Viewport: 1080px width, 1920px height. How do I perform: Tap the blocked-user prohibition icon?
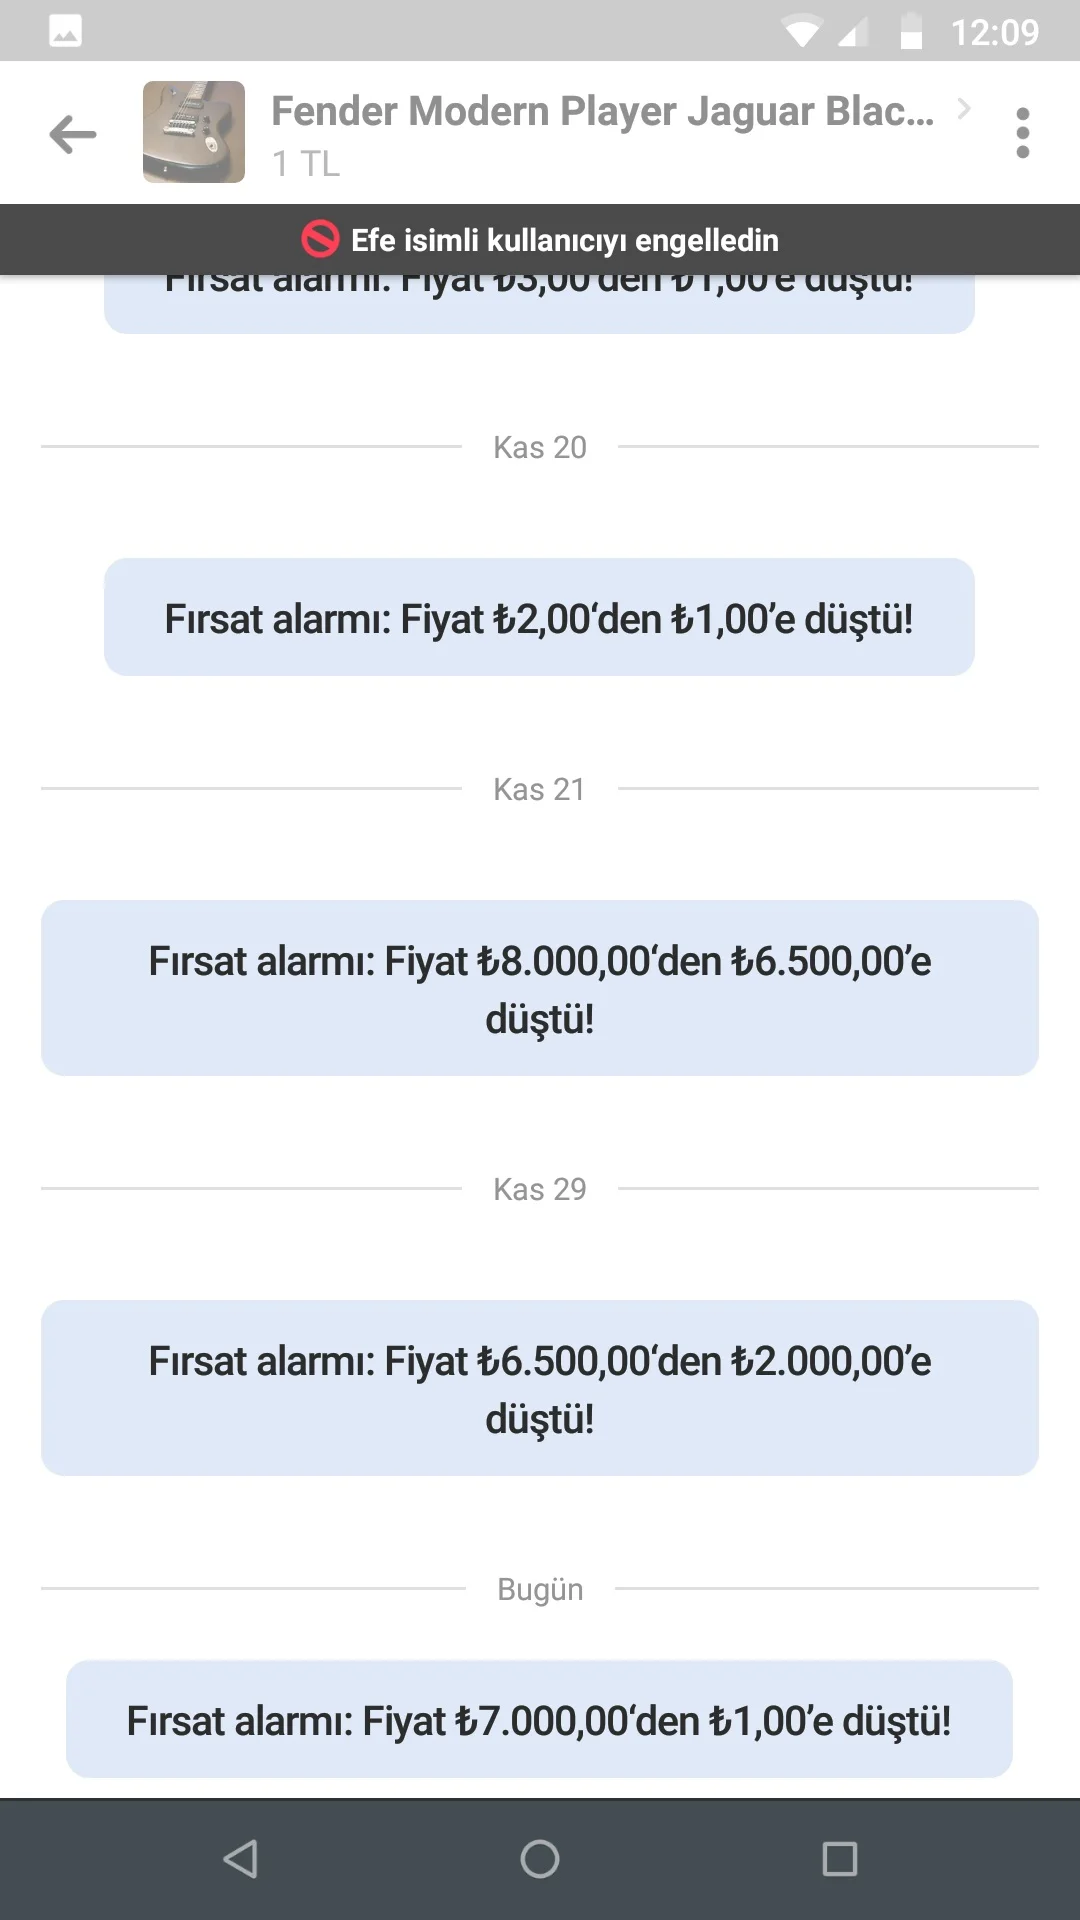[x=320, y=239]
